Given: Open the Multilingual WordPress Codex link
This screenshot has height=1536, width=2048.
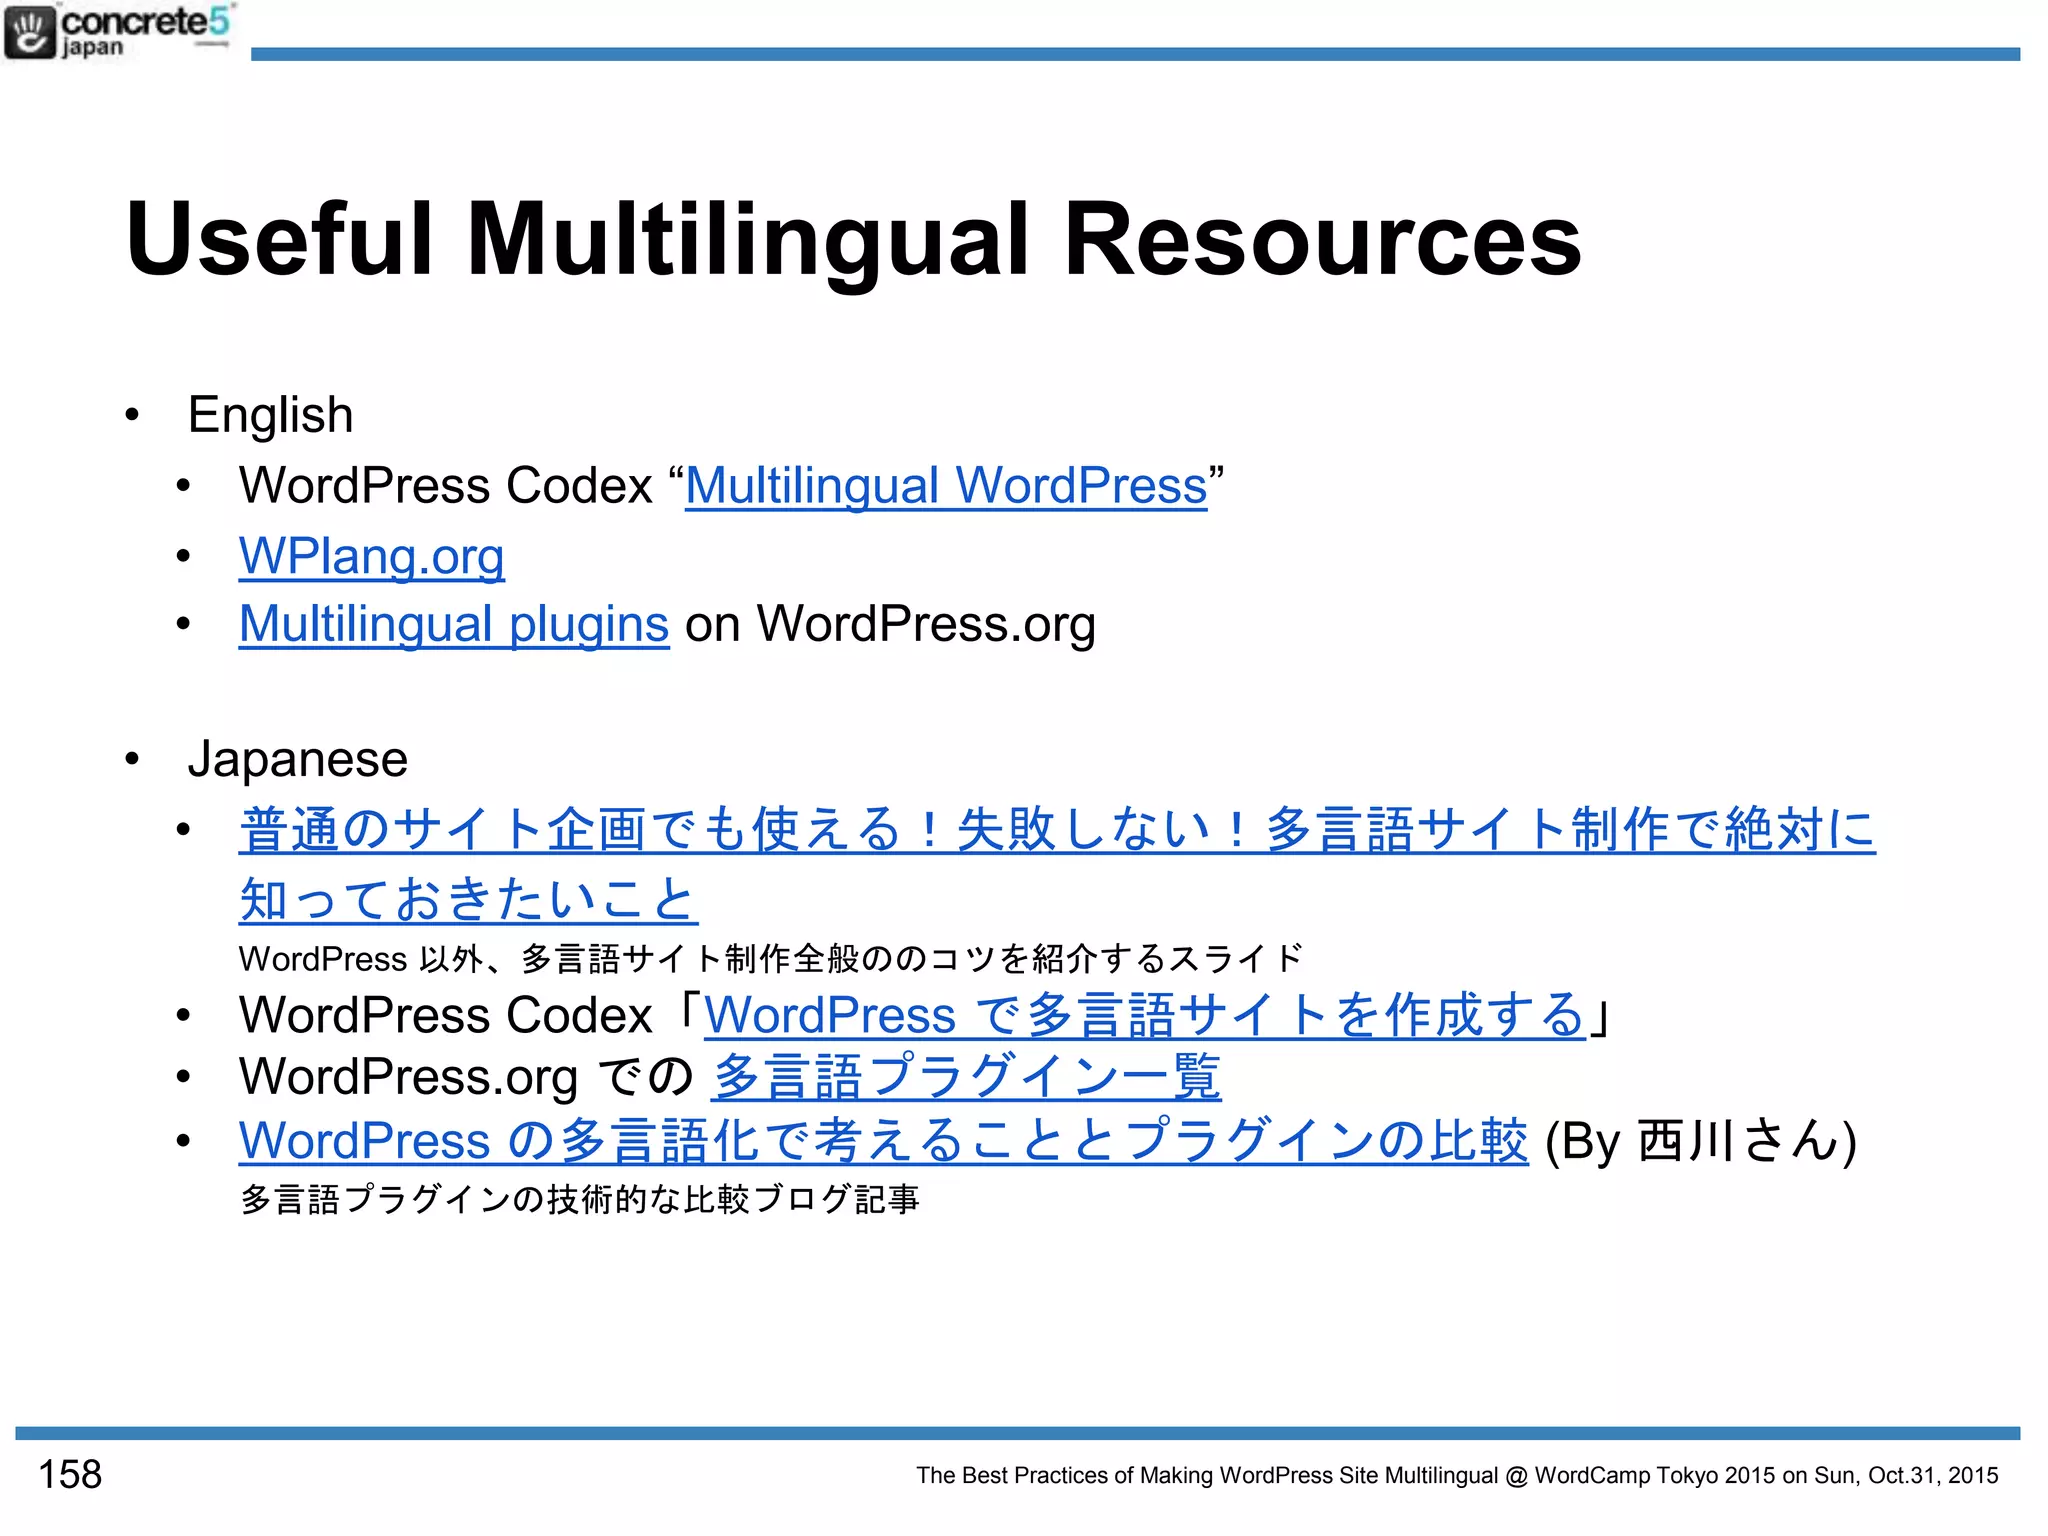Looking at the screenshot, I should coord(946,486).
